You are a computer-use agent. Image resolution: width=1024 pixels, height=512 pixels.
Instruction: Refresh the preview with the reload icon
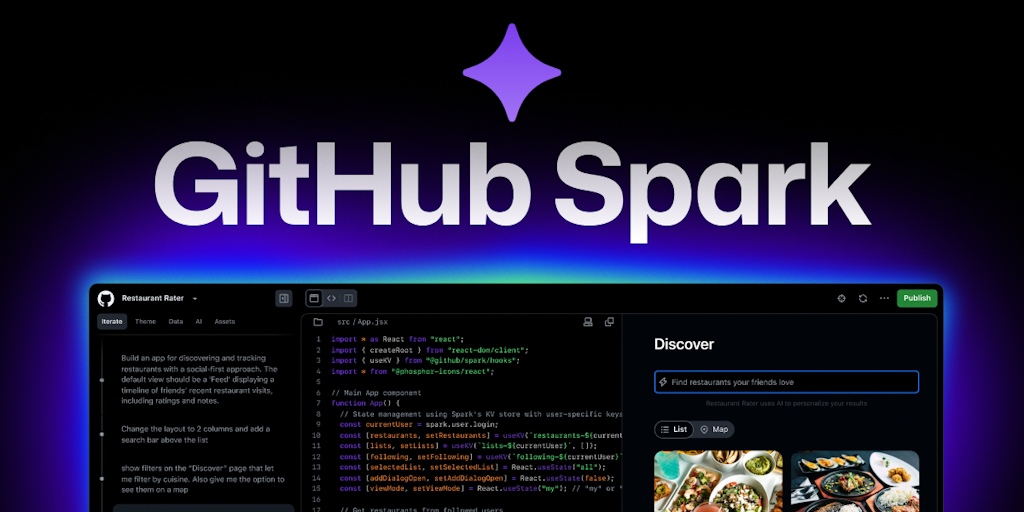[x=863, y=298]
